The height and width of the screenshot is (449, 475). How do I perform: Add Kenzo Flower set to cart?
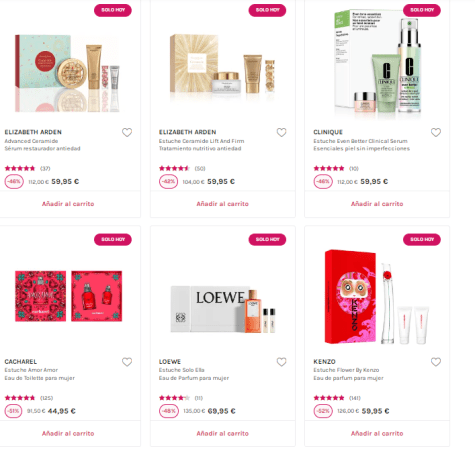tap(377, 433)
